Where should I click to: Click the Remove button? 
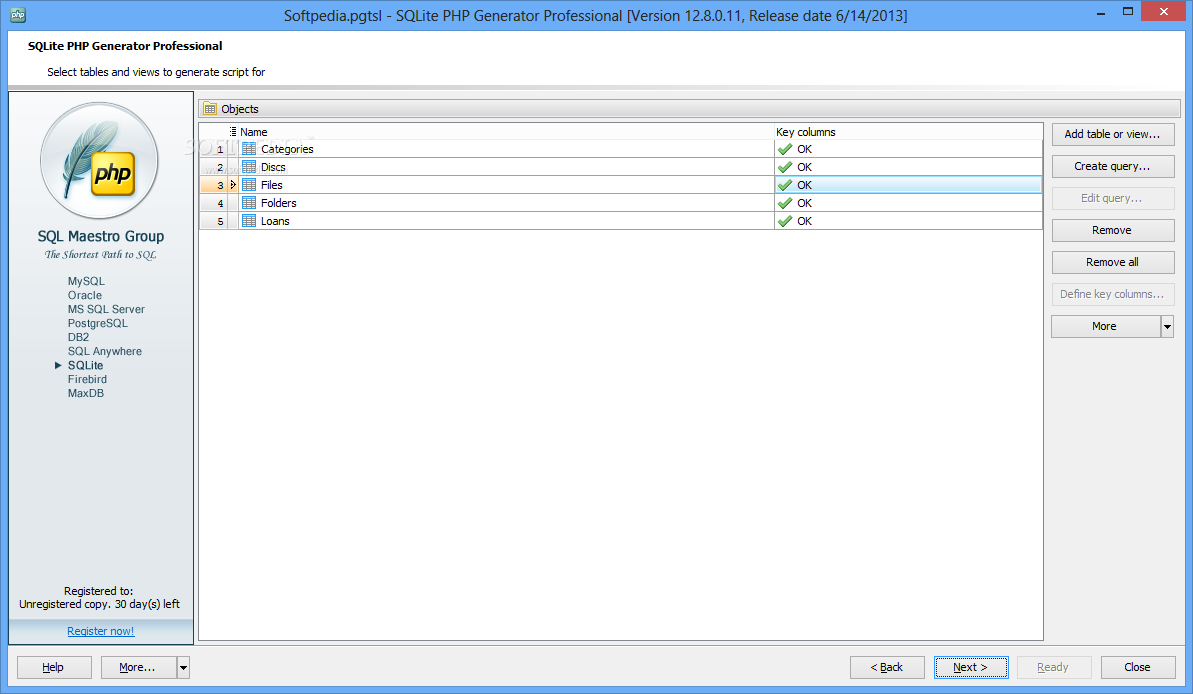(x=1113, y=230)
